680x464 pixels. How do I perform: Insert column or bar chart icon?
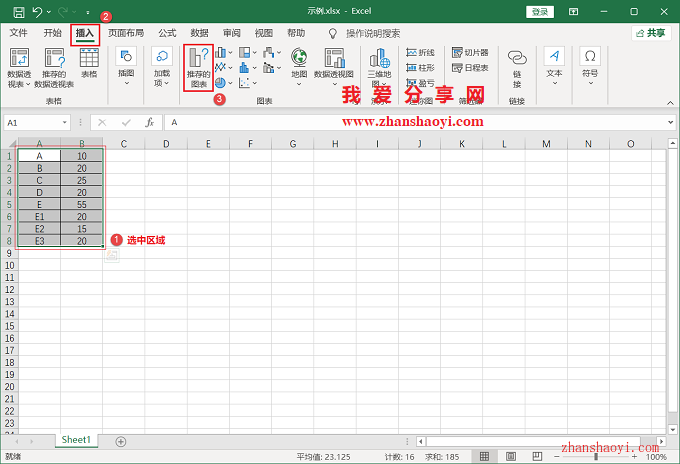(221, 52)
